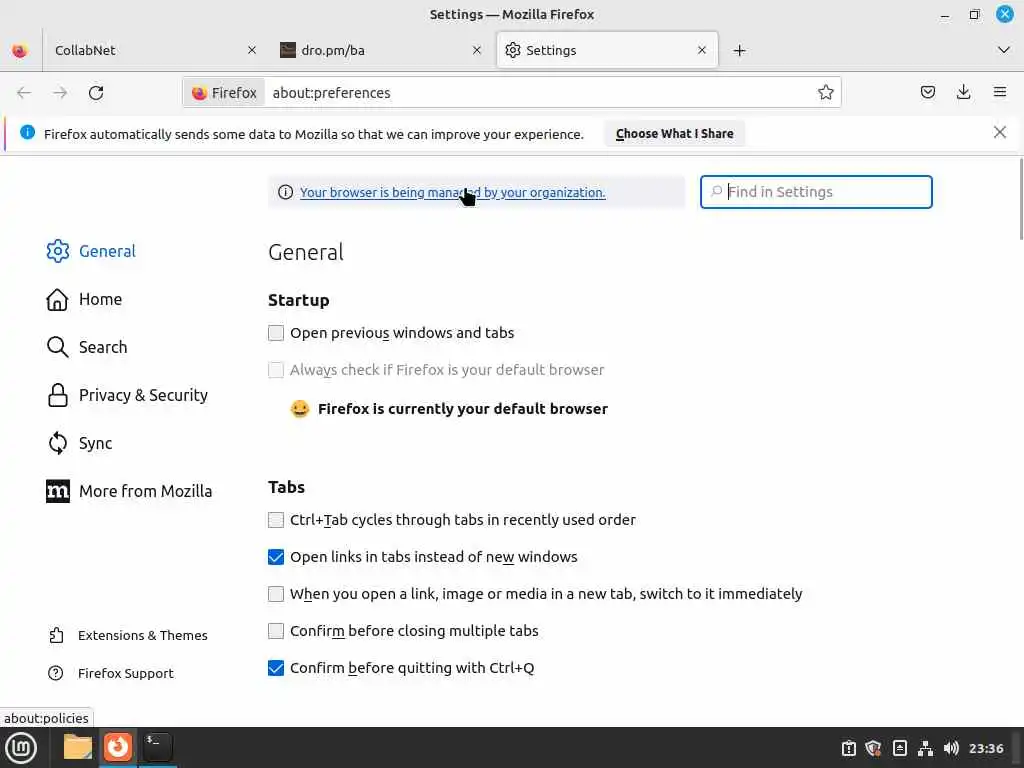Image resolution: width=1024 pixels, height=768 pixels.
Task: Dismiss the data sharing notification bar
Action: pos(999,133)
